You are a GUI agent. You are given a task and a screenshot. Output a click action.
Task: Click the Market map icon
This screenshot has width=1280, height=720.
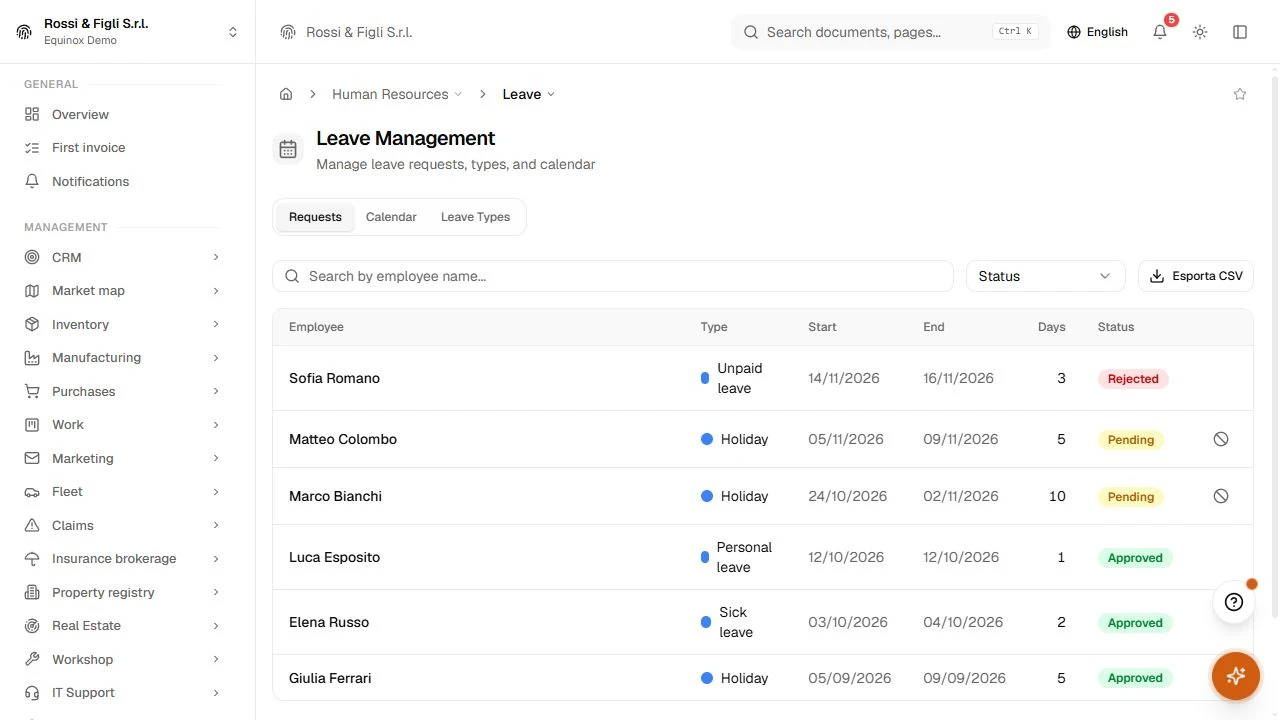(x=32, y=291)
